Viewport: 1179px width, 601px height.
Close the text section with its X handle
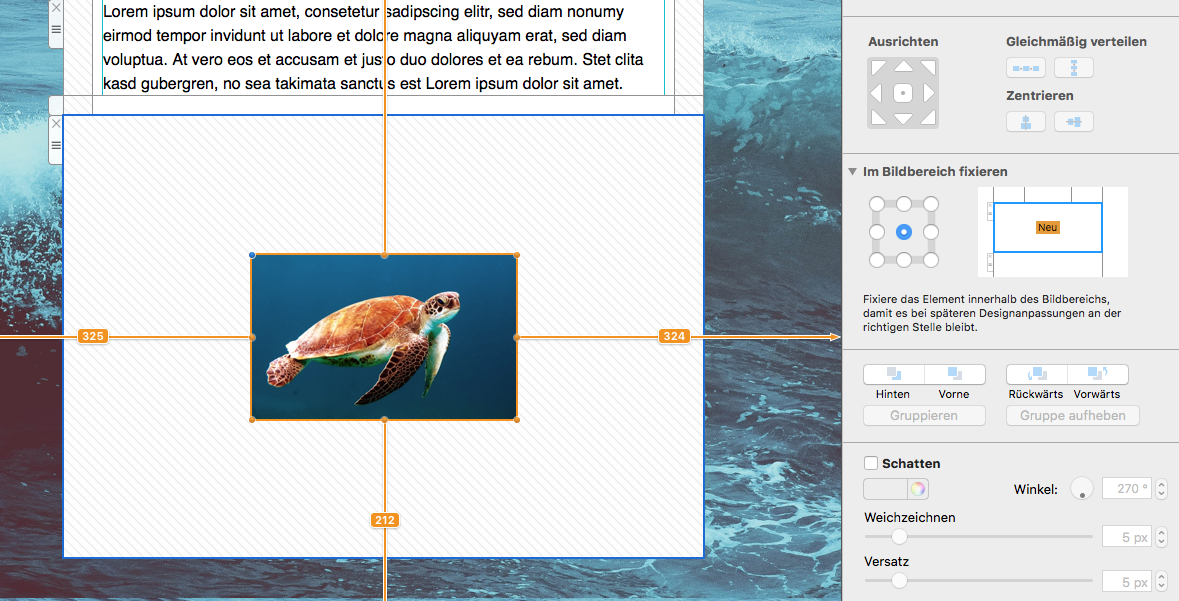pyautogui.click(x=56, y=8)
